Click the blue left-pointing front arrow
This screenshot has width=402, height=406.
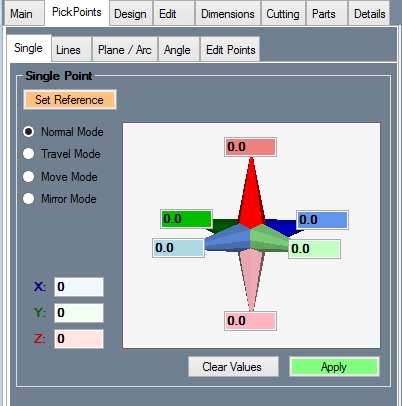tap(227, 237)
